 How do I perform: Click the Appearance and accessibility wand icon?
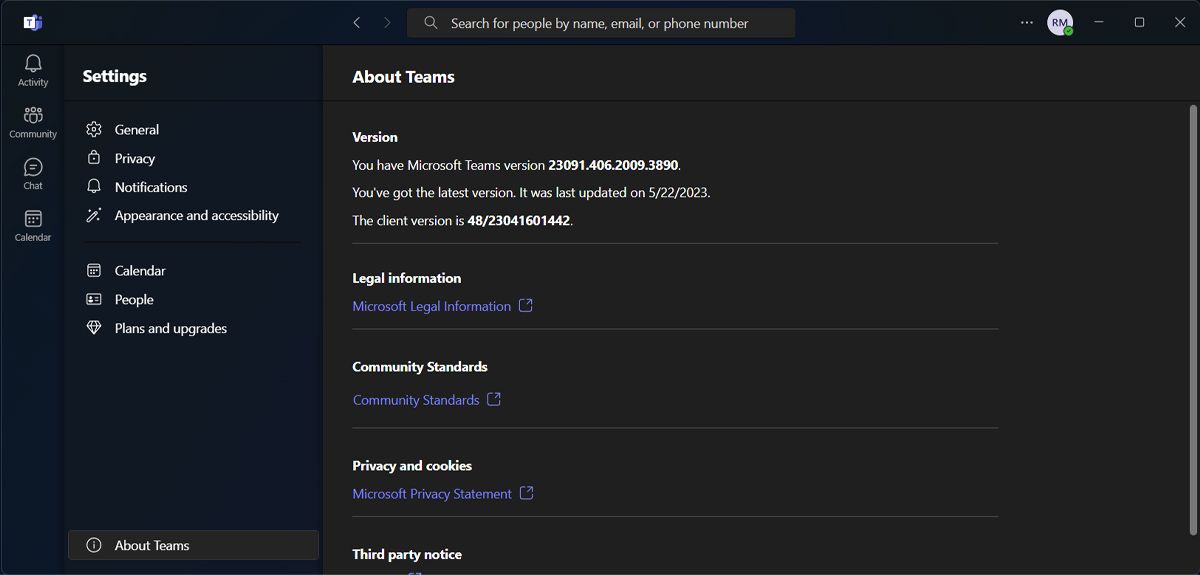[x=94, y=215]
